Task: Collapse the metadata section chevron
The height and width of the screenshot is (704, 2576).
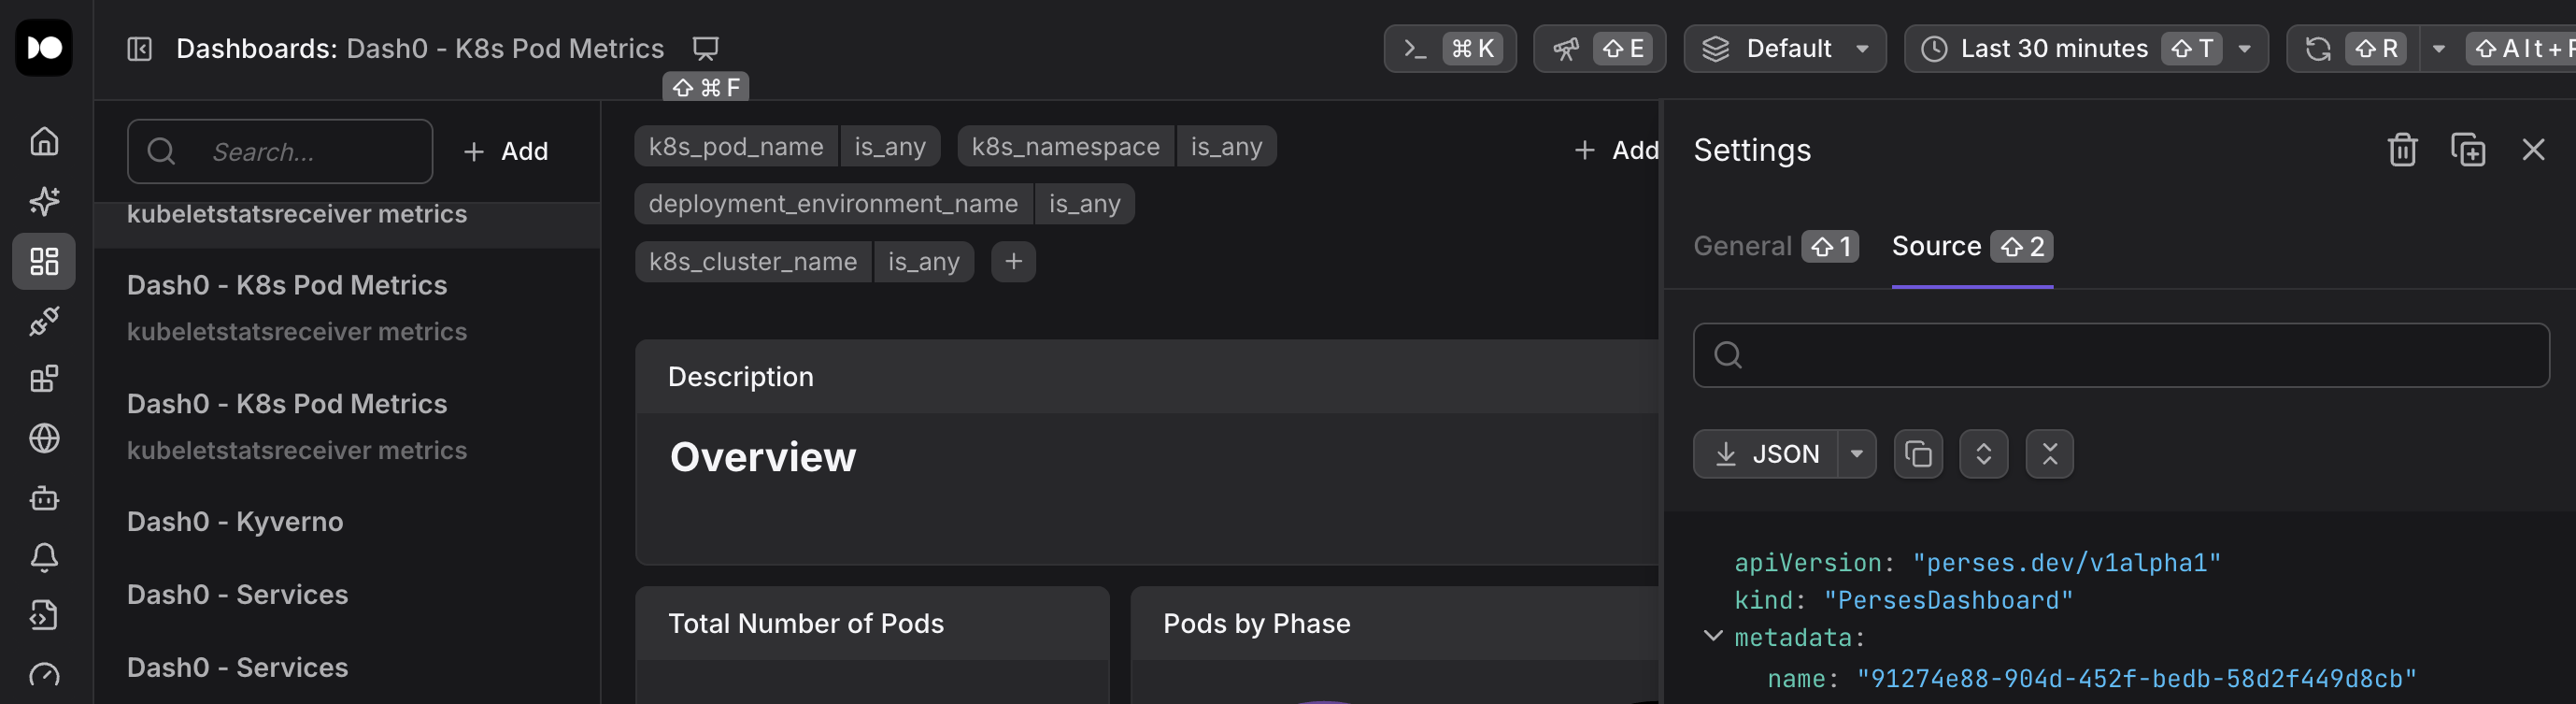Action: (1712, 636)
